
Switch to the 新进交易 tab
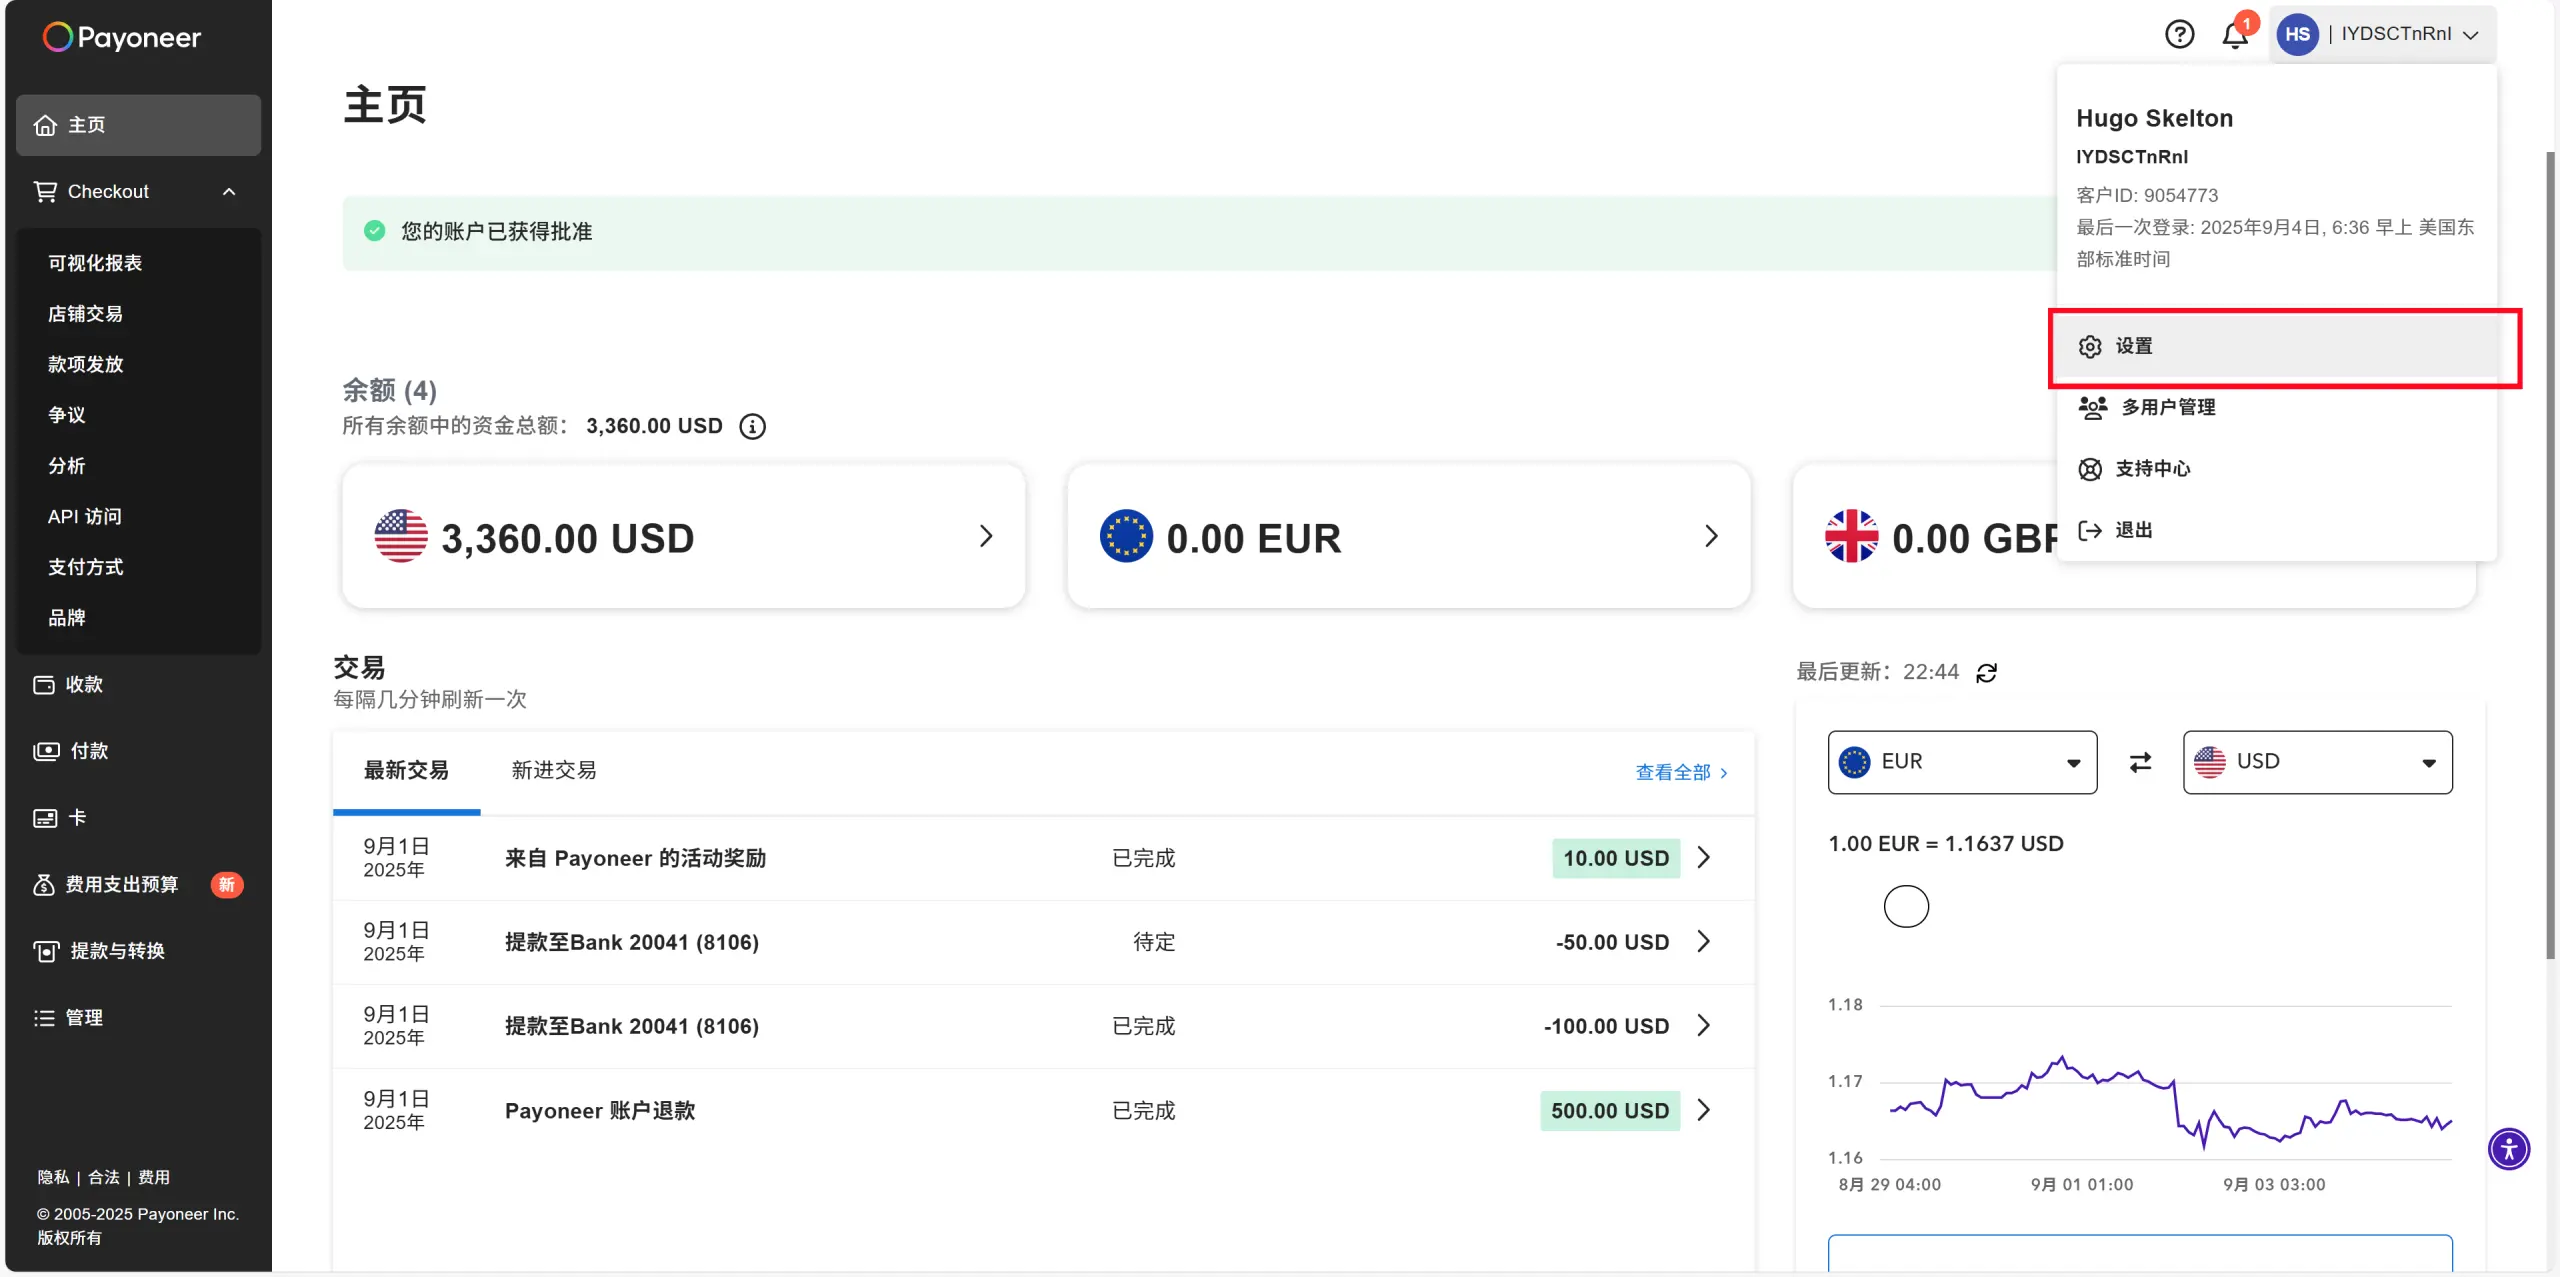[x=554, y=771]
